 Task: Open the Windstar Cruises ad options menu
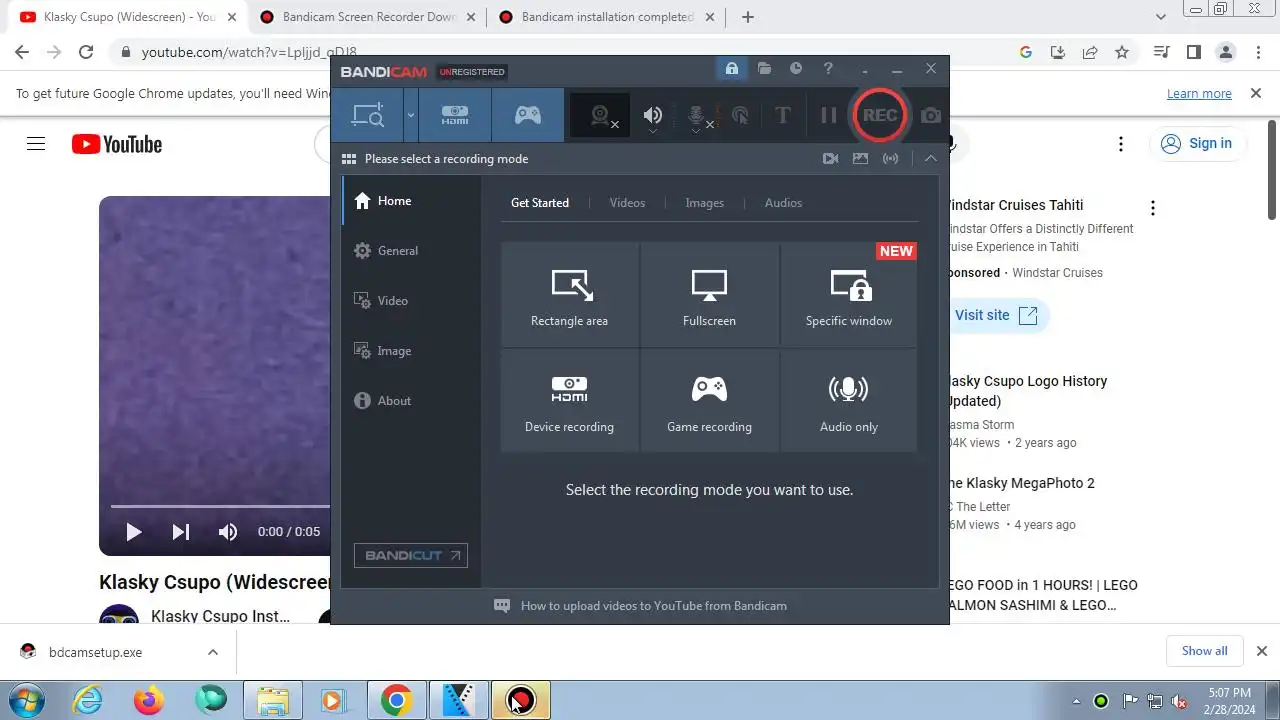[x=1153, y=208]
